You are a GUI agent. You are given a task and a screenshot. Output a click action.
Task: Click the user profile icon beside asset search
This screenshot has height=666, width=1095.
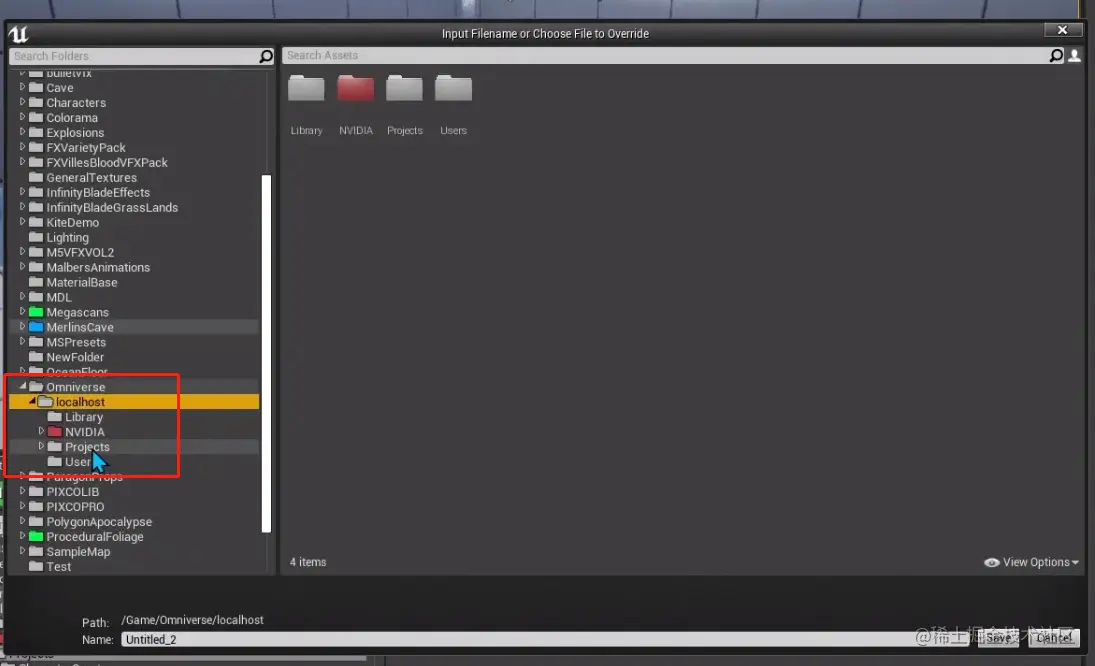click(x=1074, y=55)
